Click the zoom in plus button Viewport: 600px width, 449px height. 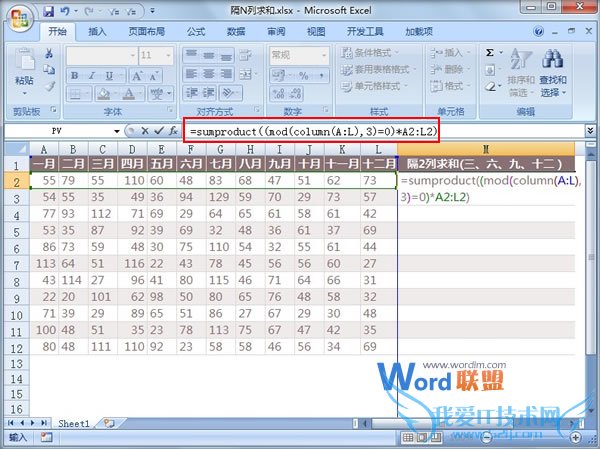576,437
